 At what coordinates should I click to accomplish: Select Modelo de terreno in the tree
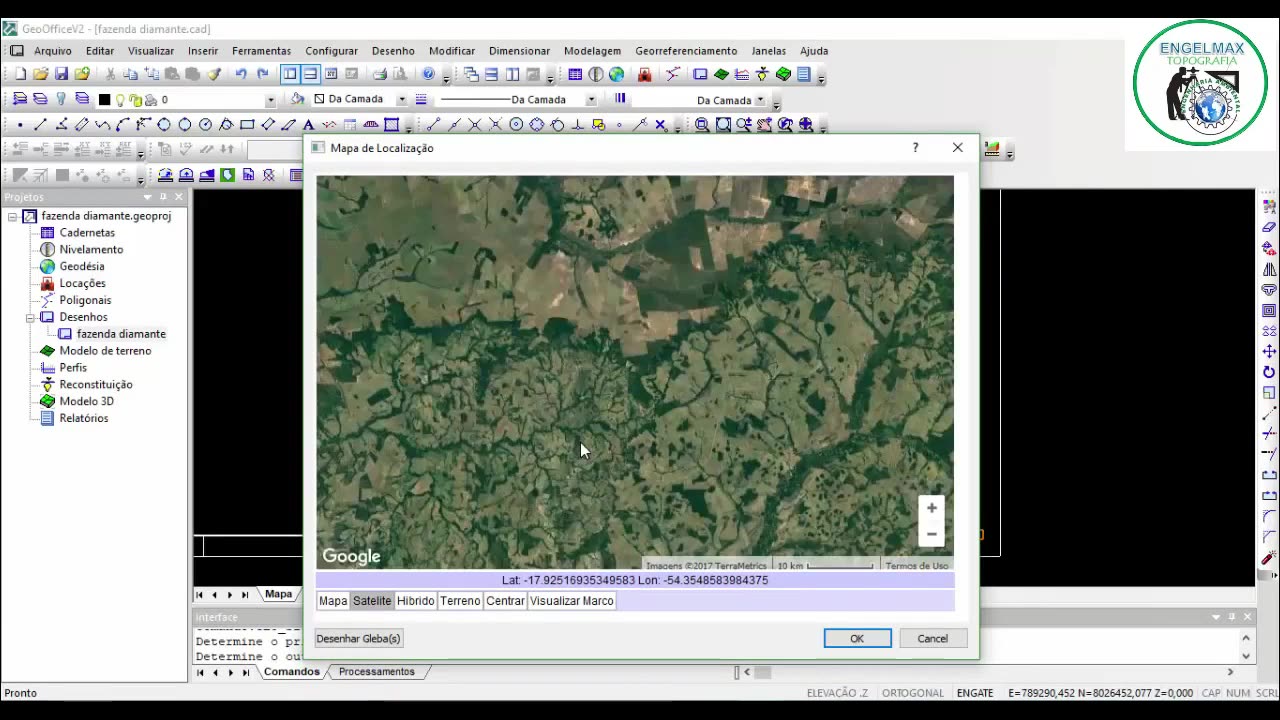(x=105, y=351)
